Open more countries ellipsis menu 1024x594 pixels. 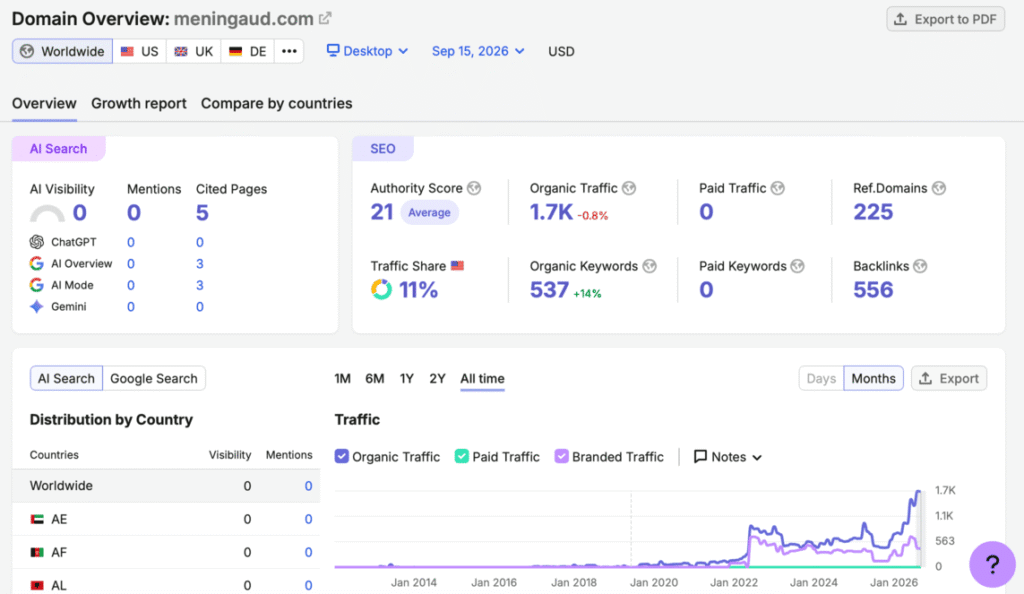[289, 52]
